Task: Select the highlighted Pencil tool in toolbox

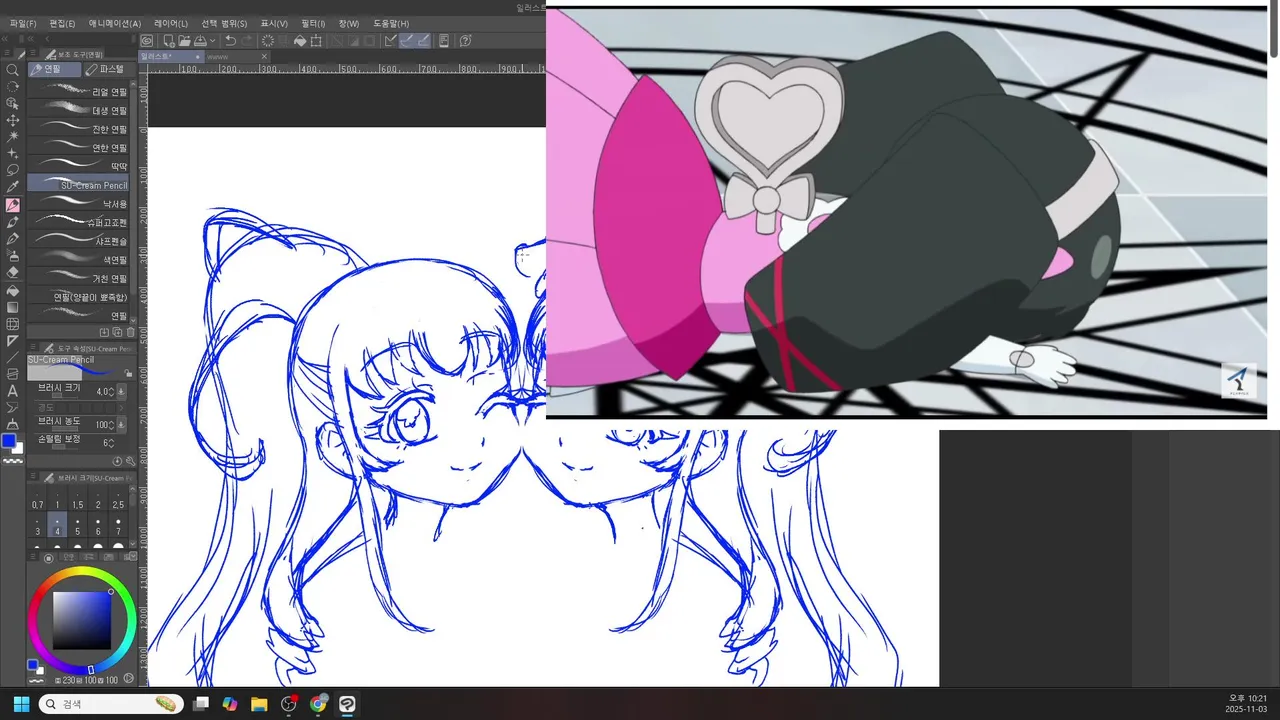Action: pyautogui.click(x=12, y=204)
